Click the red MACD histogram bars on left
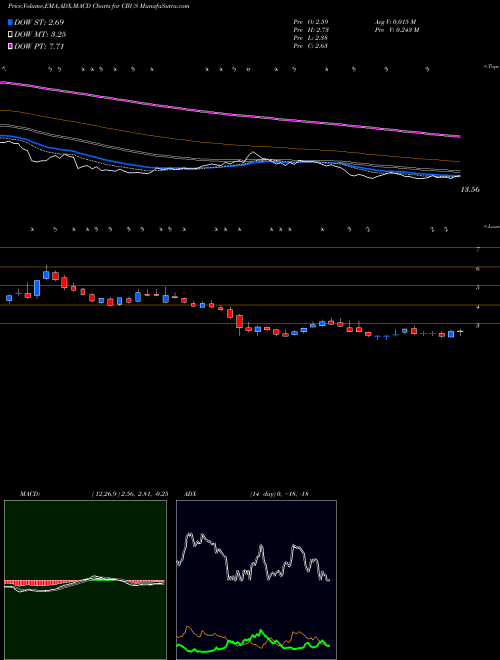Image resolution: width=500 pixels, height=660 pixels. pyautogui.click(x=38, y=583)
